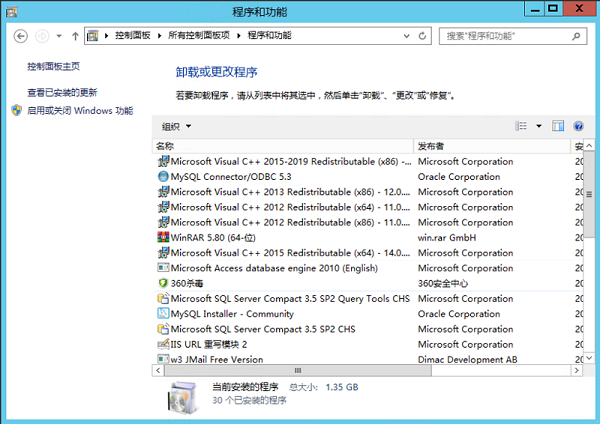
Task: Click the shield icon beside Windows 功能
Action: coord(16,111)
